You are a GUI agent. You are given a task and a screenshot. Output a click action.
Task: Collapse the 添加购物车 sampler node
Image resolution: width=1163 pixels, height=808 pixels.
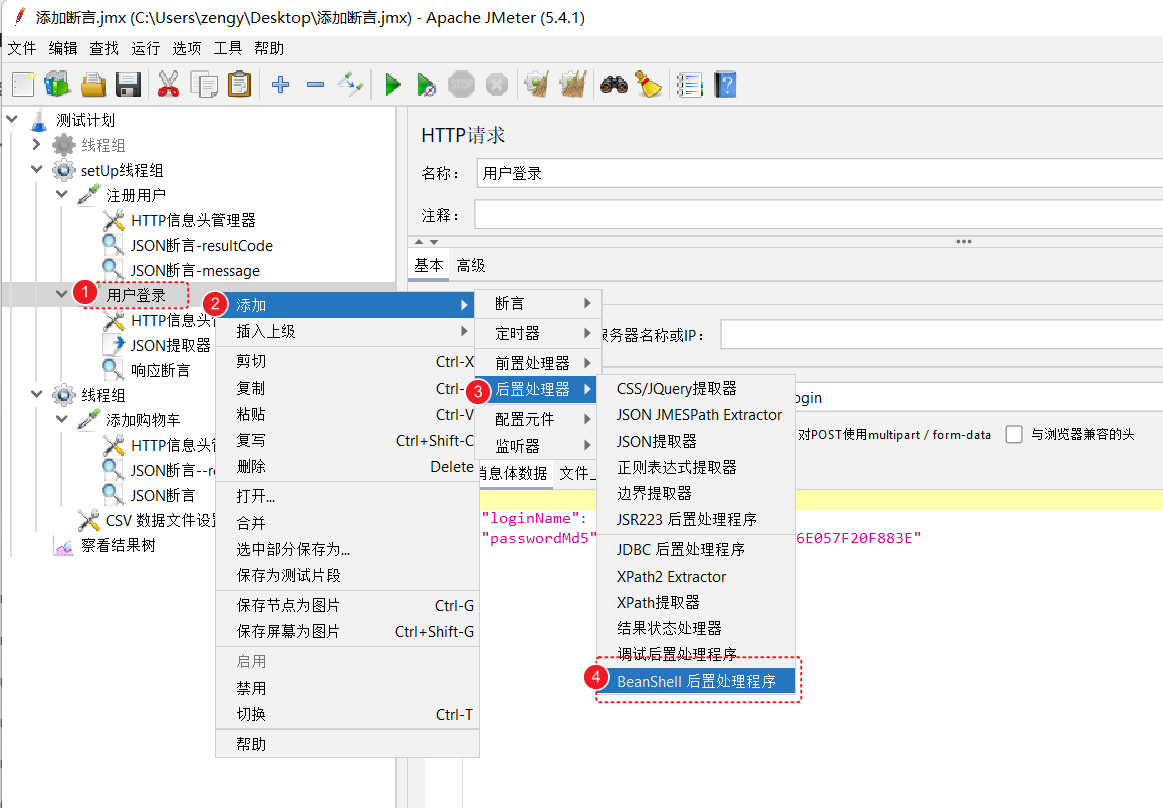[62, 419]
